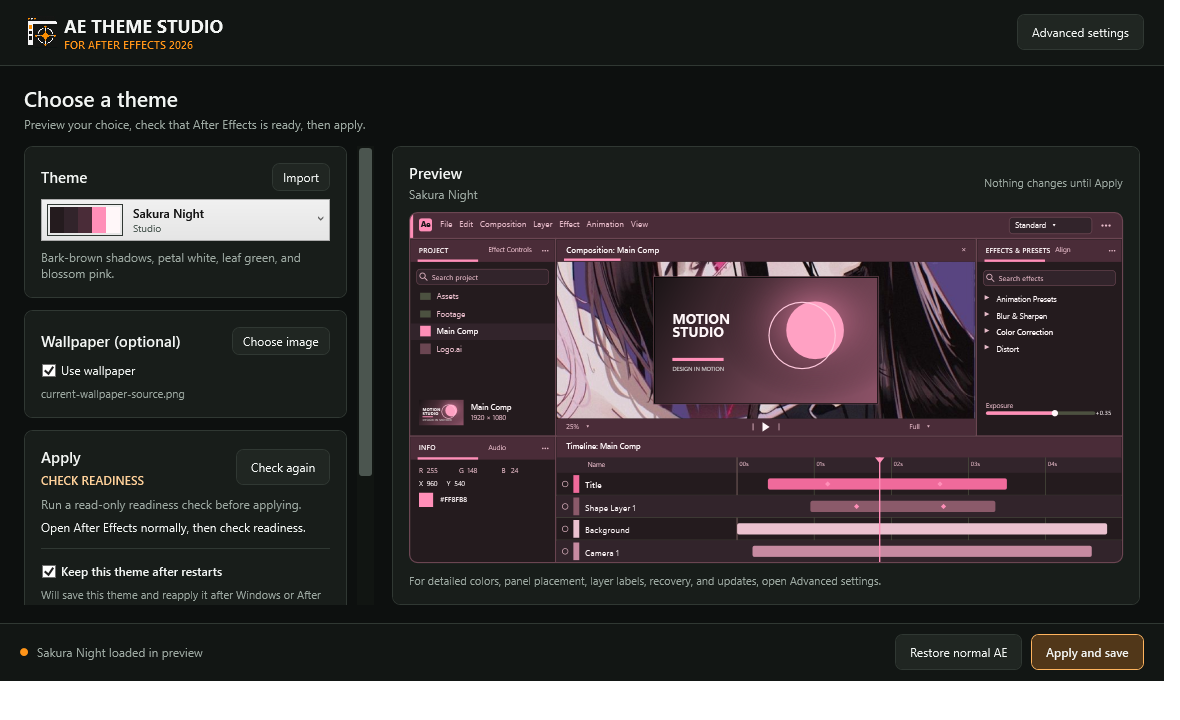Click the Search effects field
Viewport: 1180px width, 720px height.
[x=1049, y=278]
